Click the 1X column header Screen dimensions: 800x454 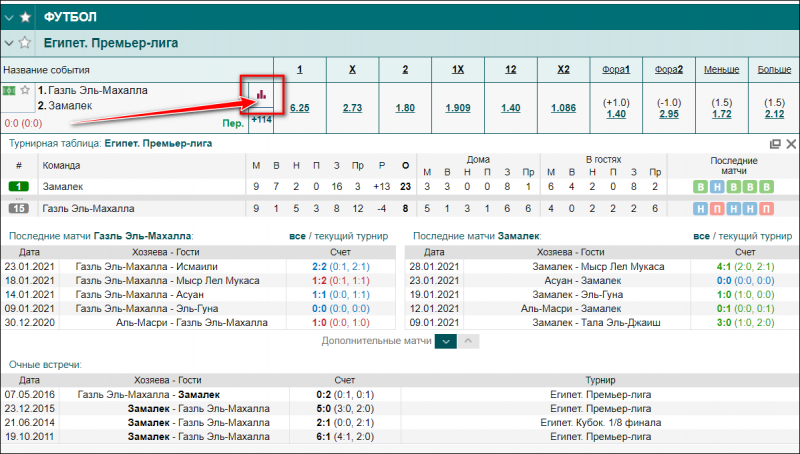(x=458, y=70)
